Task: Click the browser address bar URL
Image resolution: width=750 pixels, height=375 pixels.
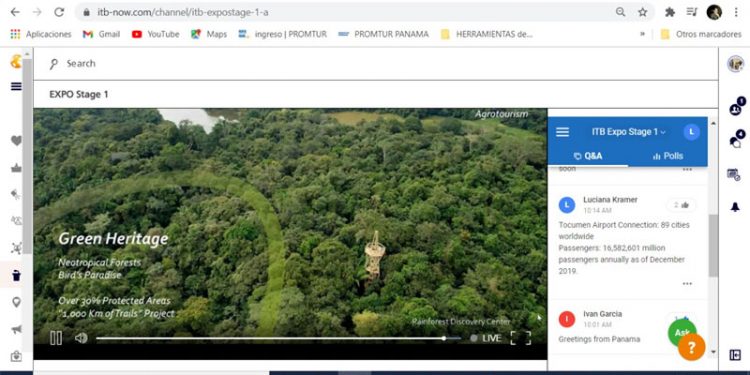Action: pos(183,12)
